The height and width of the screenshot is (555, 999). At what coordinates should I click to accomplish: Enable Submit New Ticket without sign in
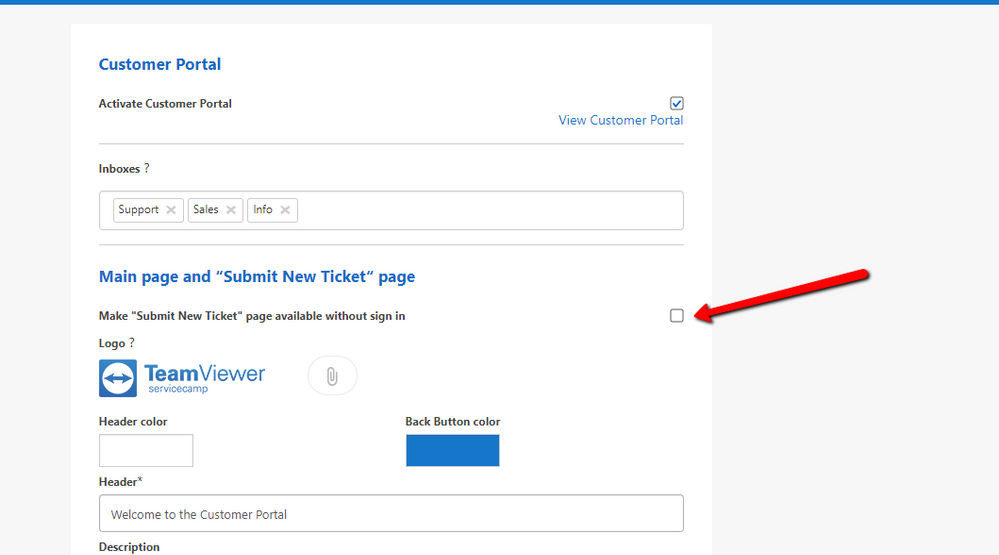click(677, 315)
